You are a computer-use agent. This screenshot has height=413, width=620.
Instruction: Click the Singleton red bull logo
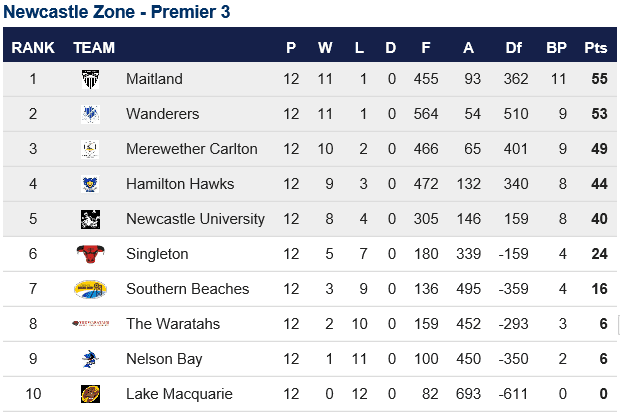click(x=90, y=254)
